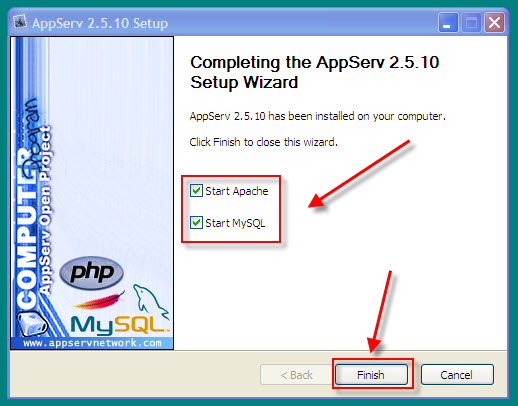Click the PHP logo in sidebar banner
The width and height of the screenshot is (518, 406).
(92, 273)
